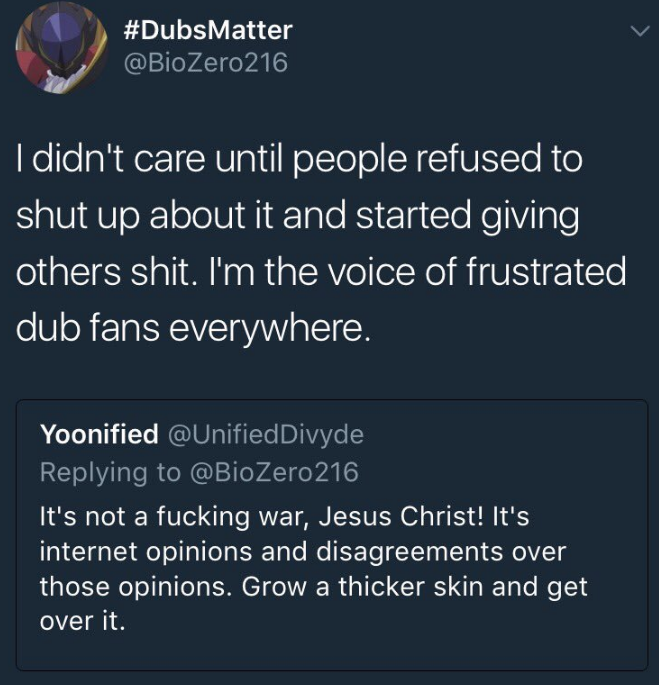The image size is (659, 685).
Task: View the #DubsMatter profile avatar
Action: click(x=62, y=48)
